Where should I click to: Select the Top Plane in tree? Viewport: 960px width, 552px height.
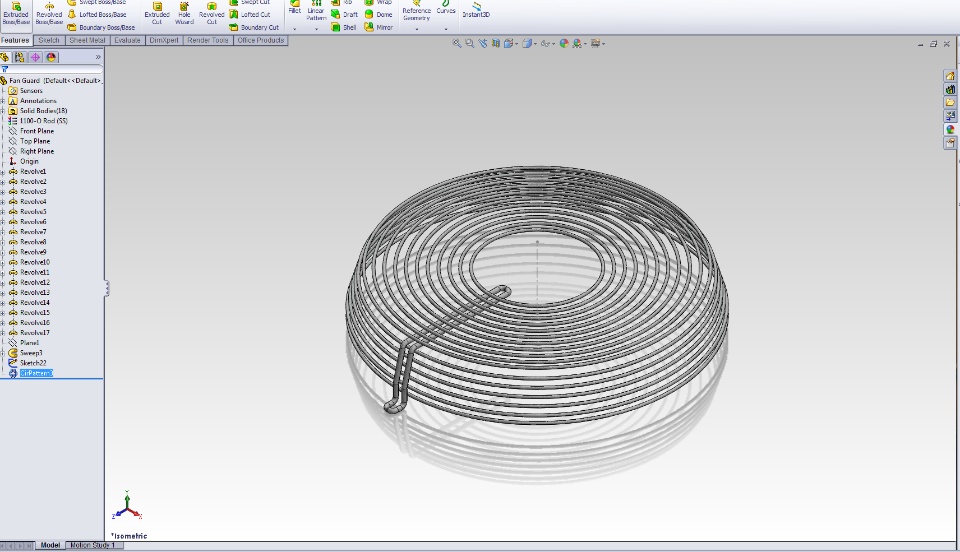pos(35,141)
